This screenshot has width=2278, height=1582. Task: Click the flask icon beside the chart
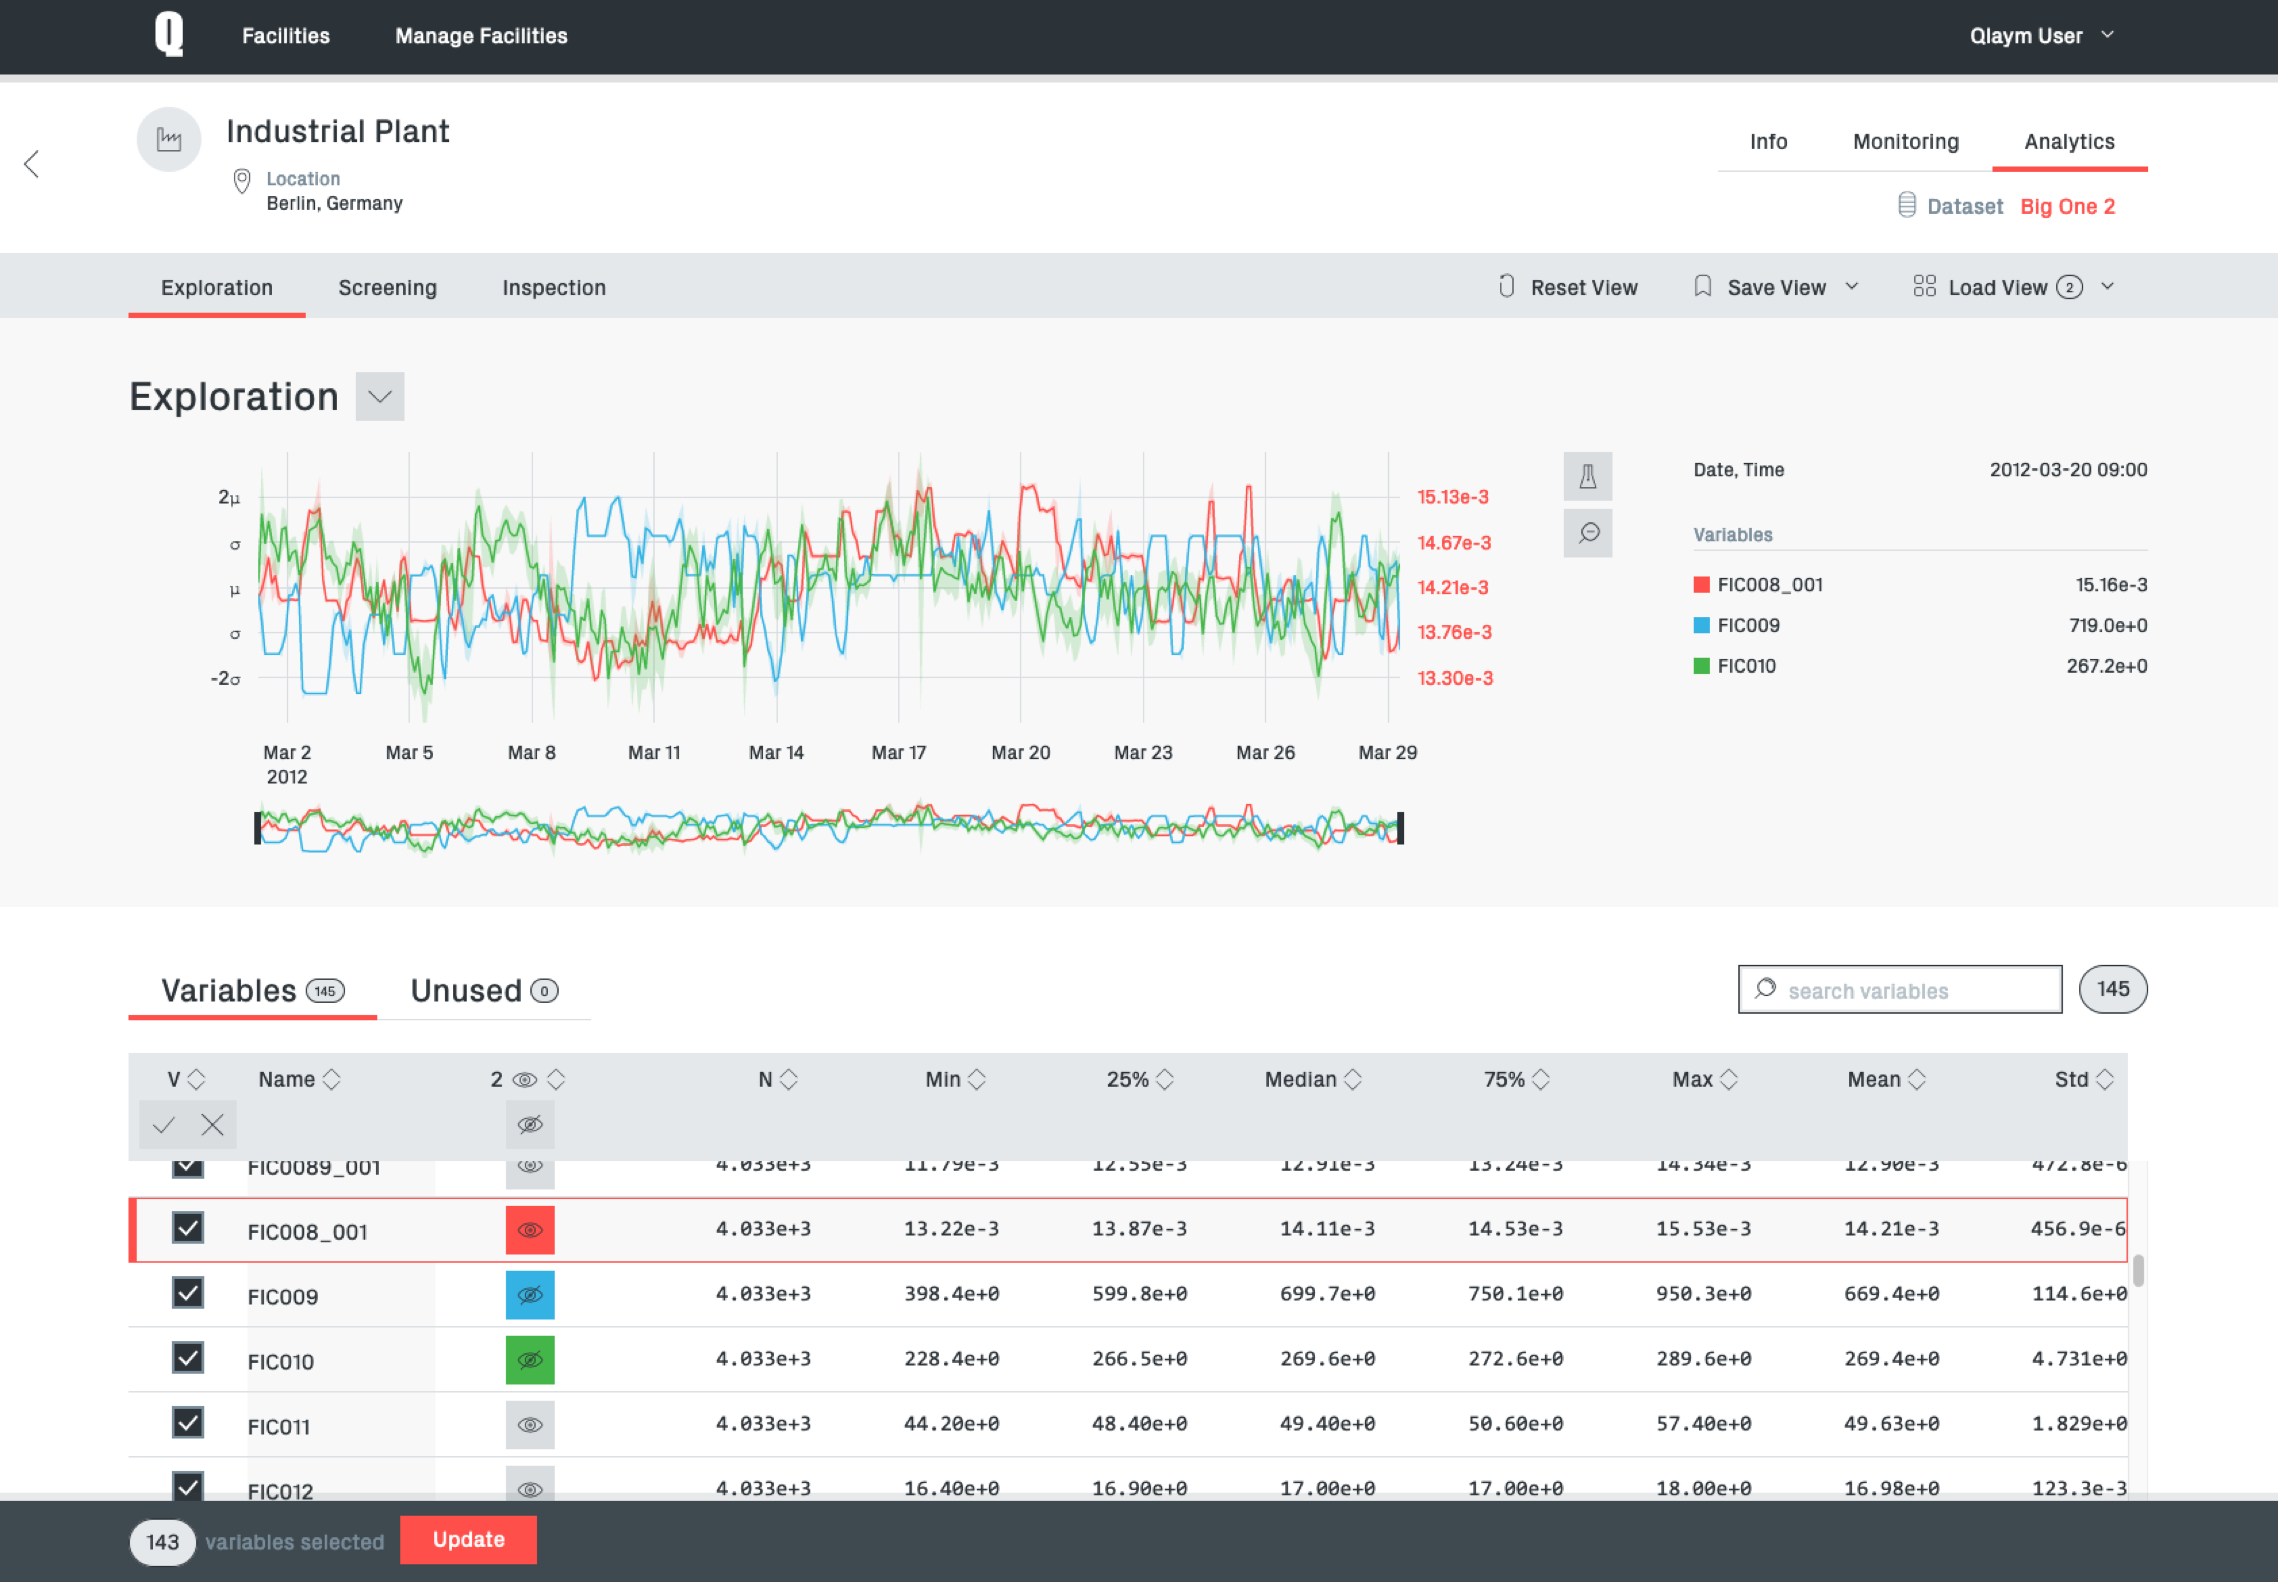click(x=1587, y=477)
